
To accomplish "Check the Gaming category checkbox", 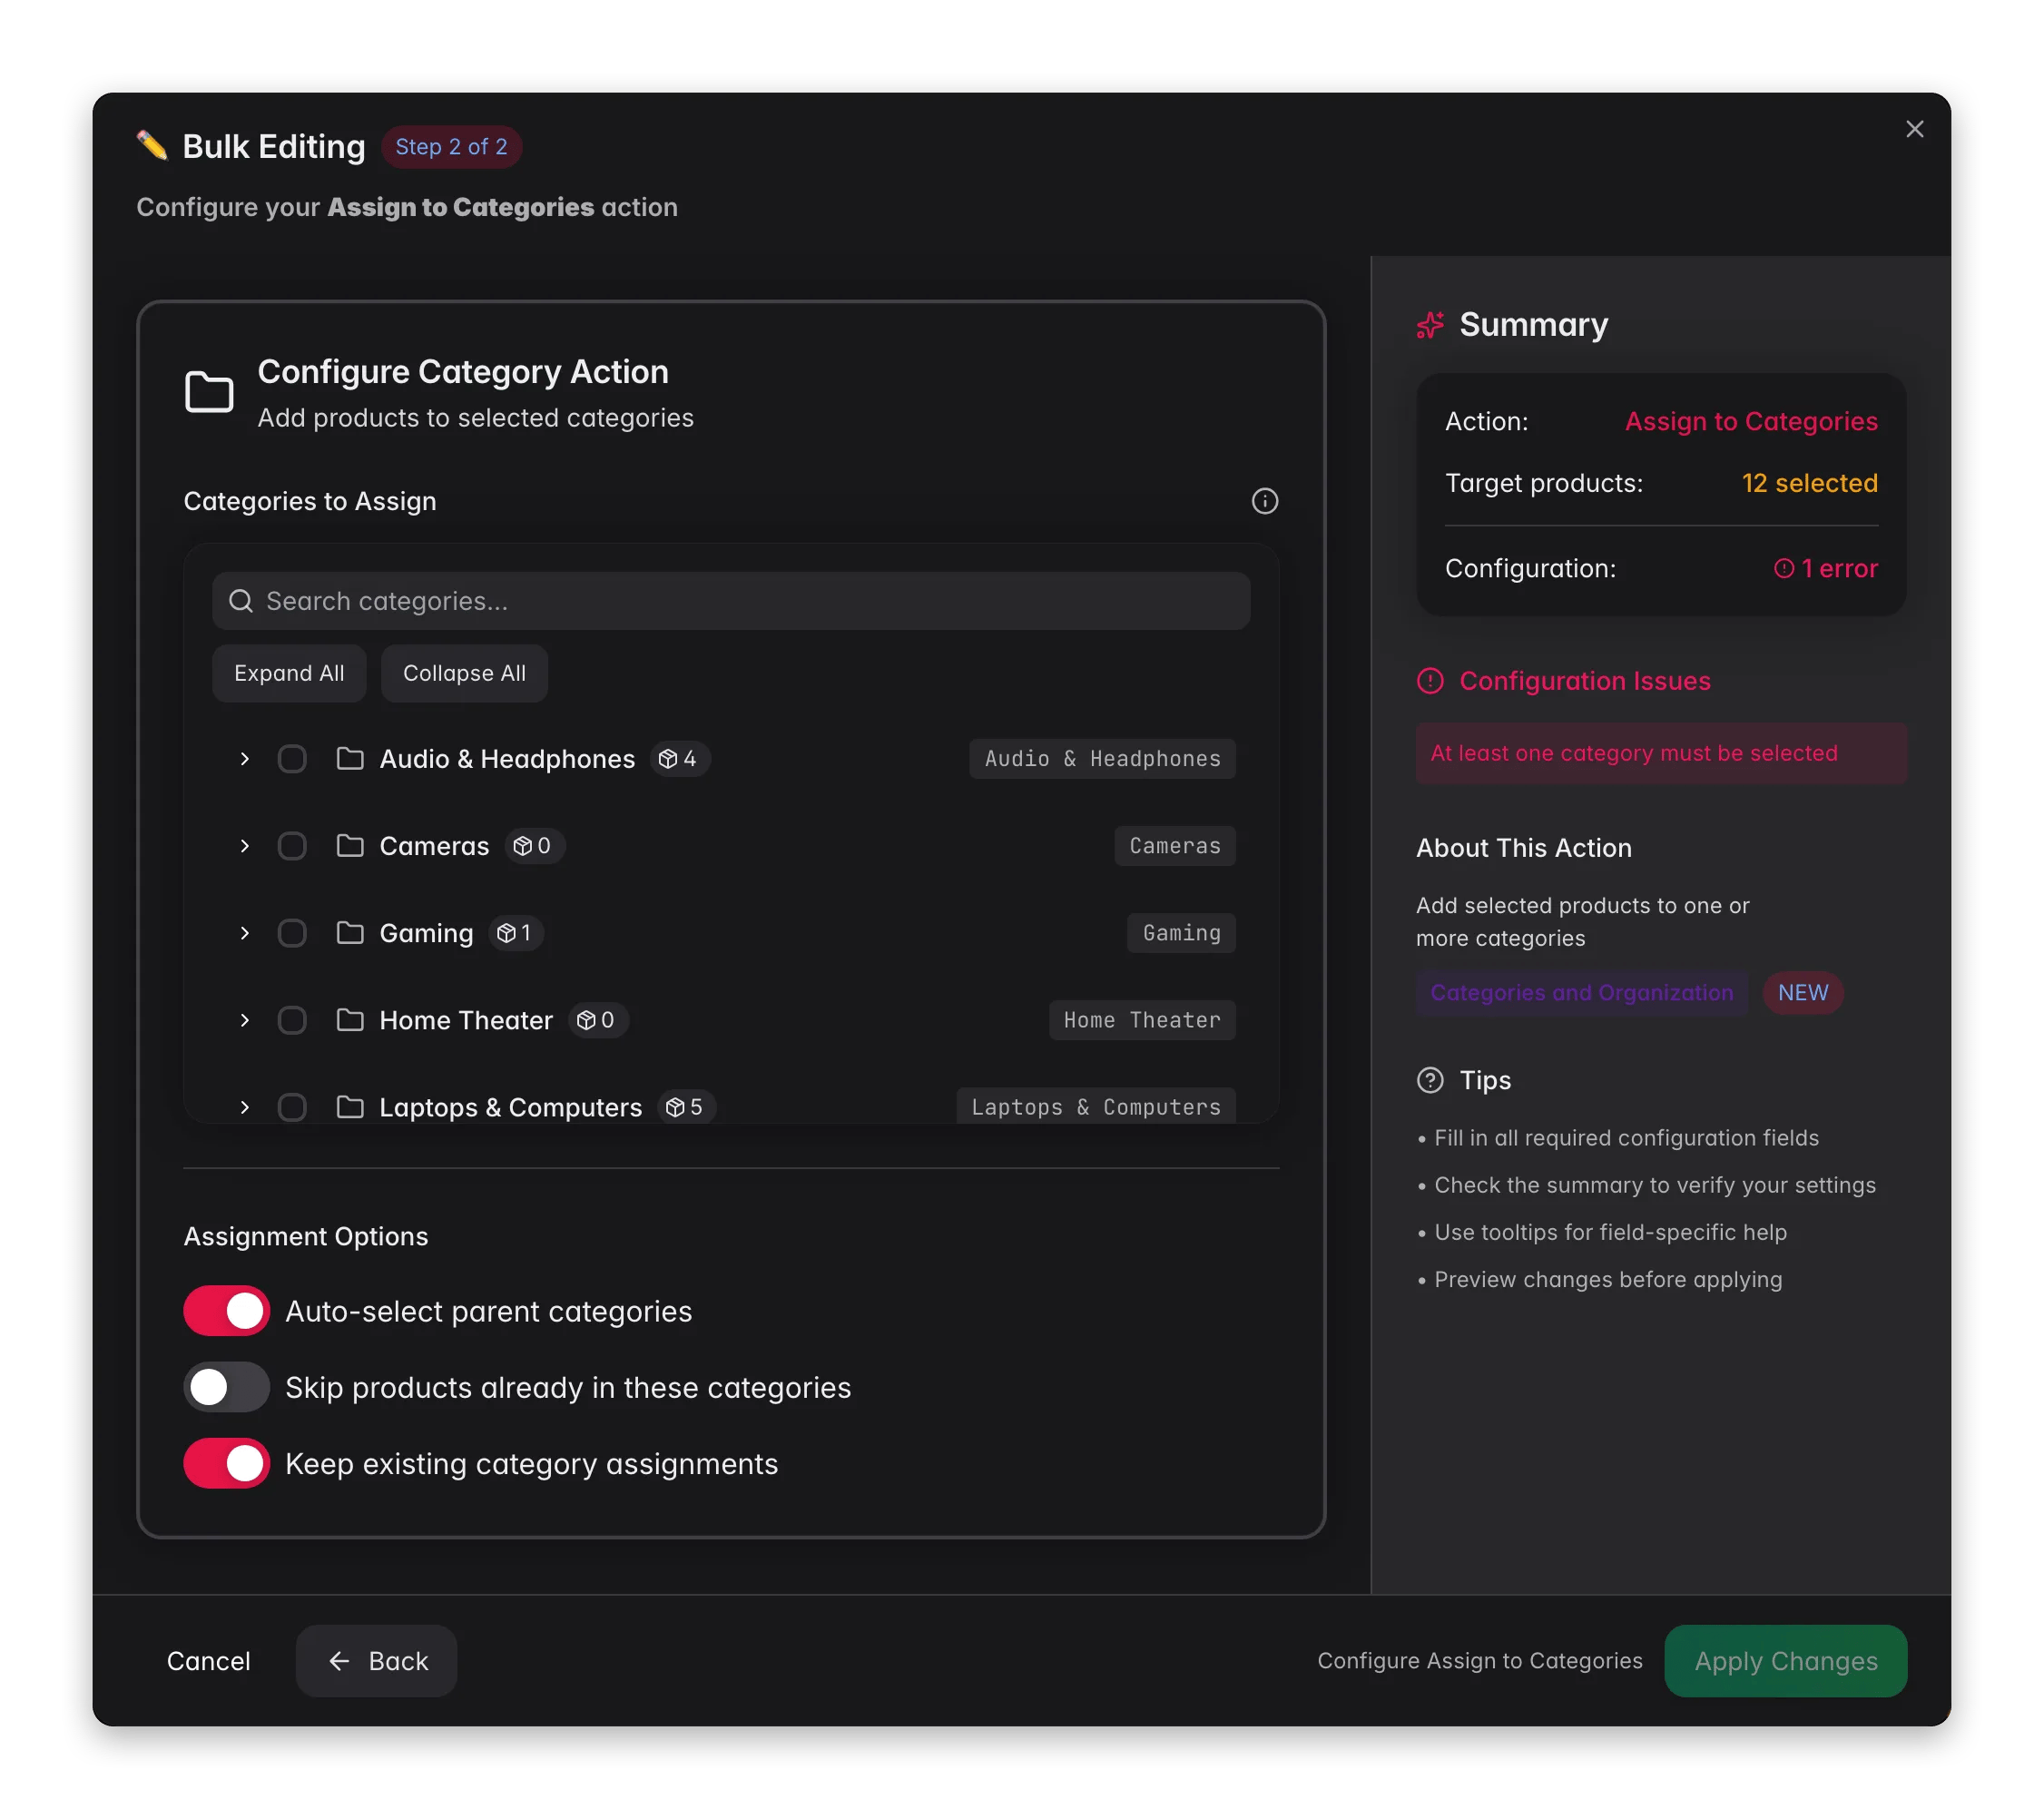I will (x=292, y=933).
